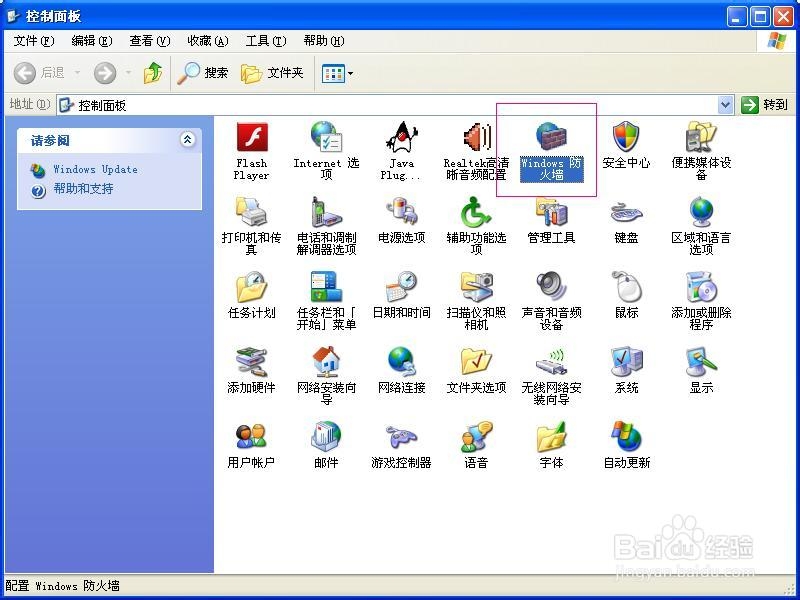The image size is (800, 600).
Task: Open the back button history dropdown arrow
Action: (78, 73)
